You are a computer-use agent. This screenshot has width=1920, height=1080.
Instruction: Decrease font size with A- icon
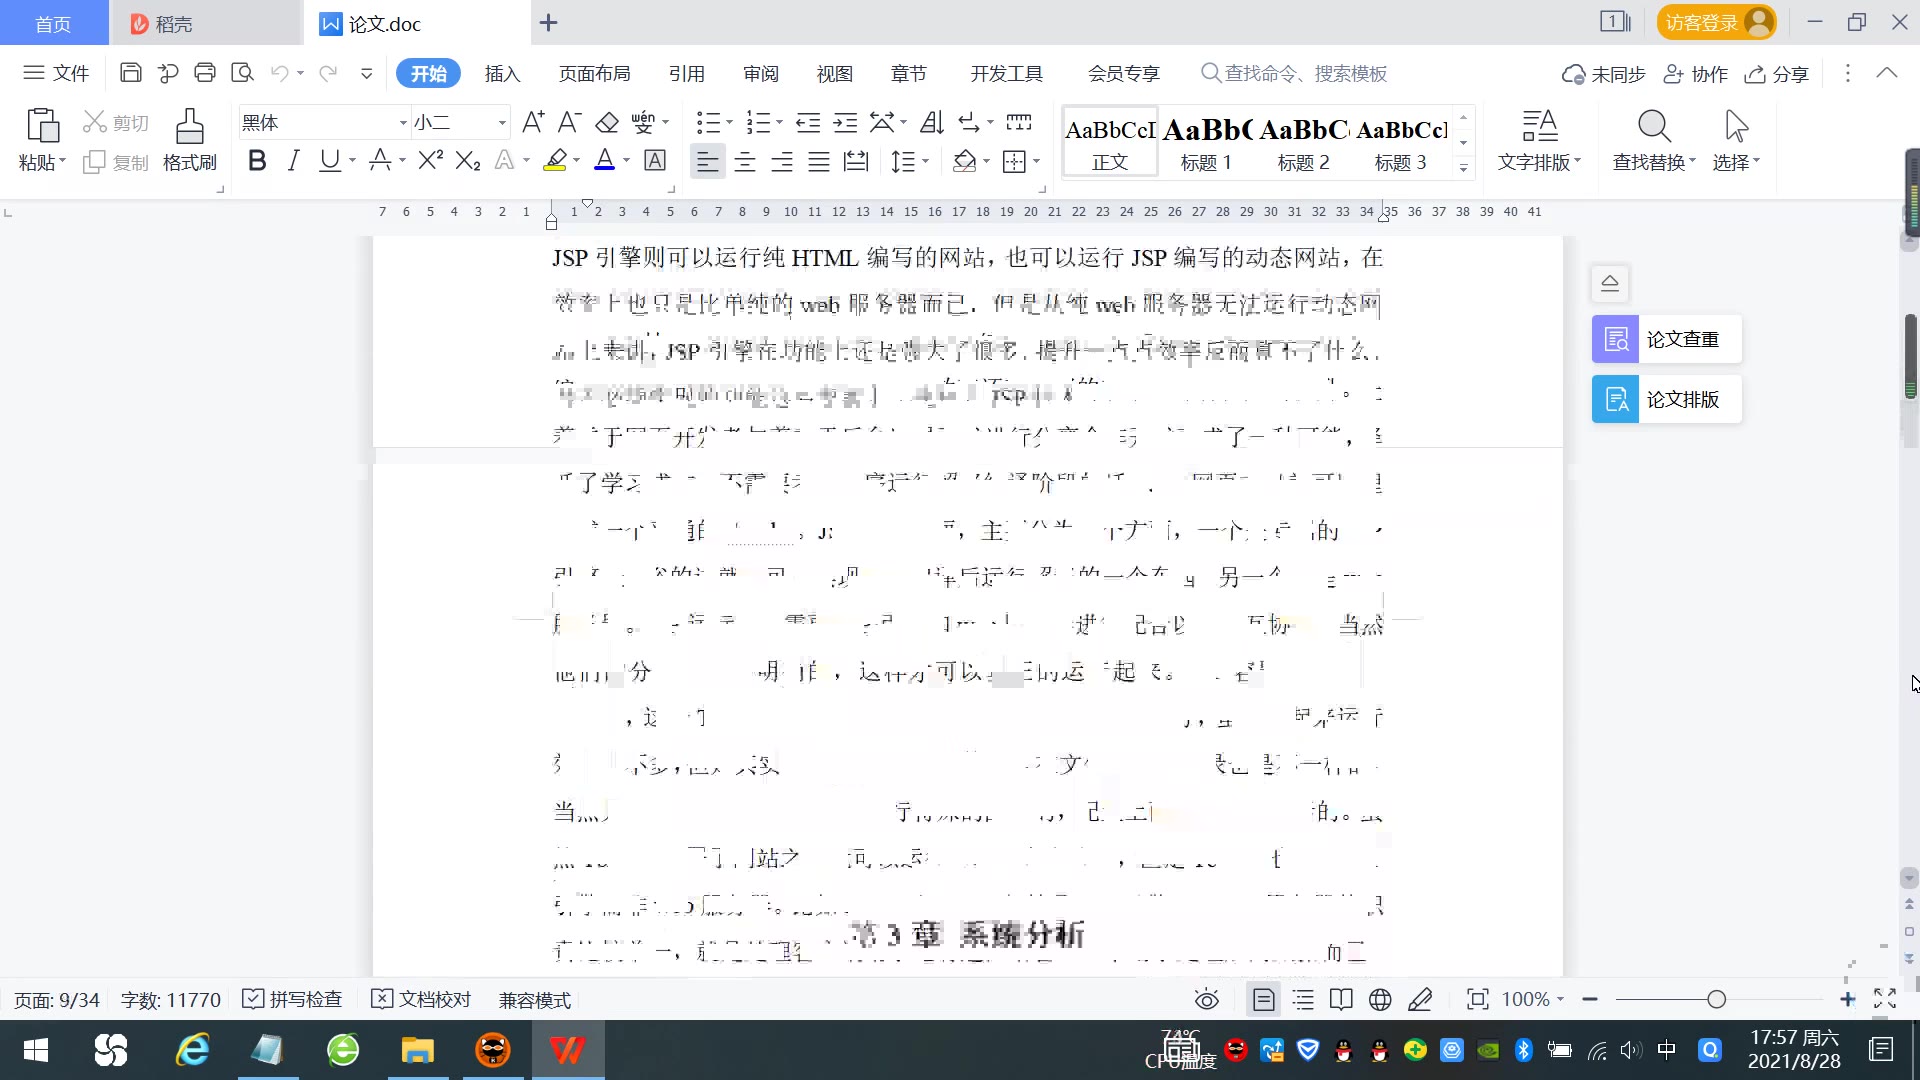point(569,122)
